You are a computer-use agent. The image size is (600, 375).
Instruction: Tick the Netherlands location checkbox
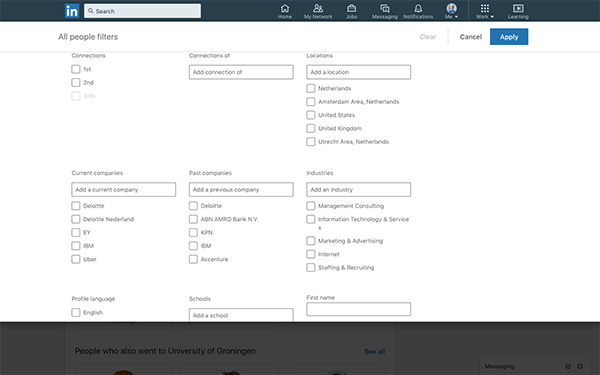pyautogui.click(x=311, y=88)
